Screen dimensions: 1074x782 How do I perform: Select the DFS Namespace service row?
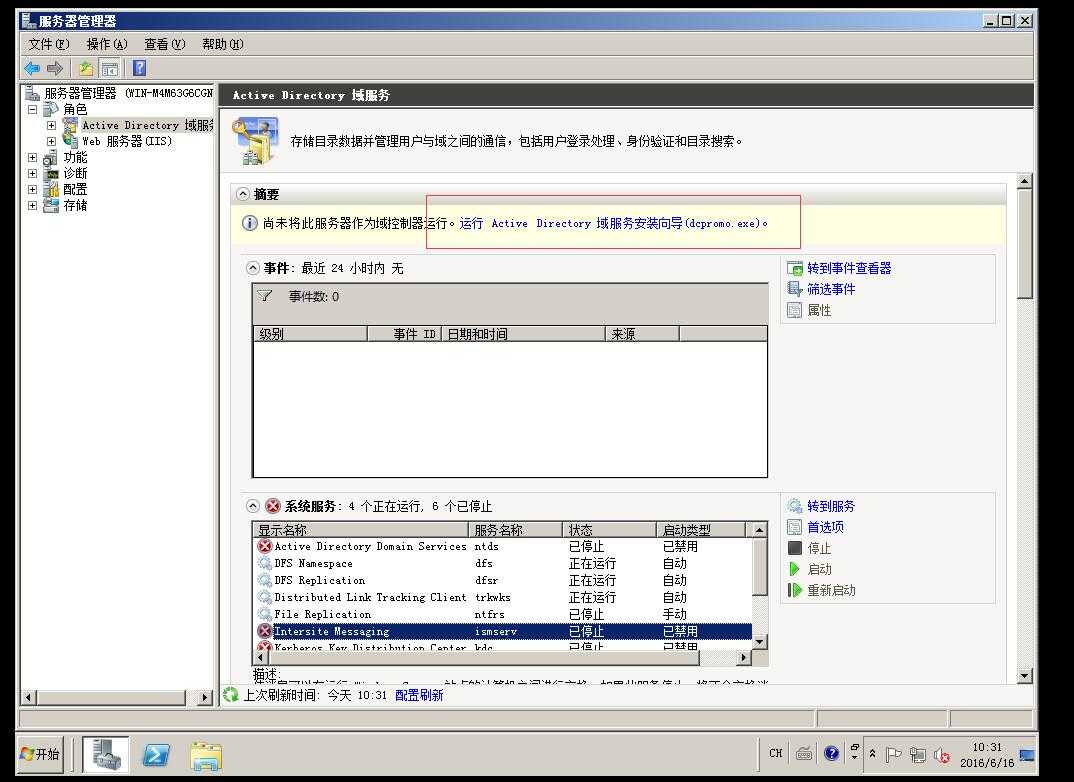503,564
